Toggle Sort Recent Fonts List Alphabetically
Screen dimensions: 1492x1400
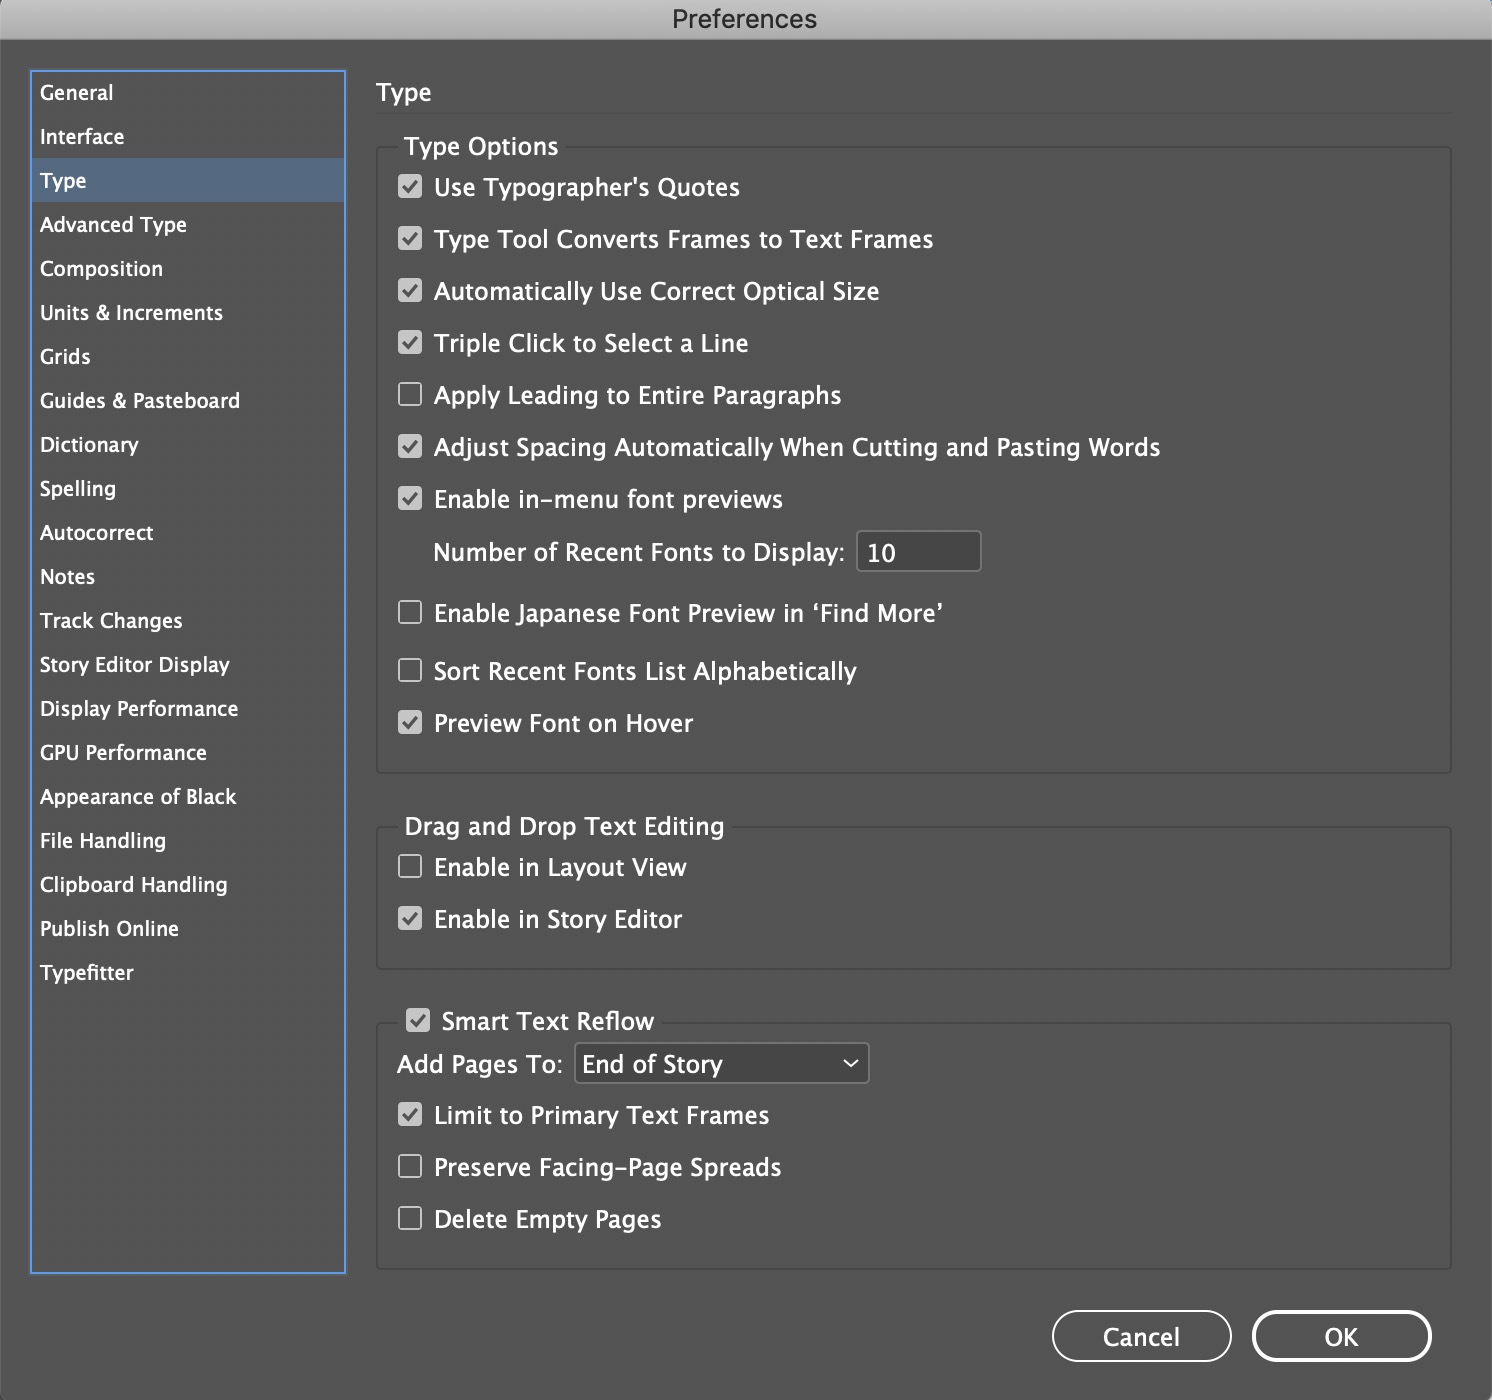pos(410,671)
